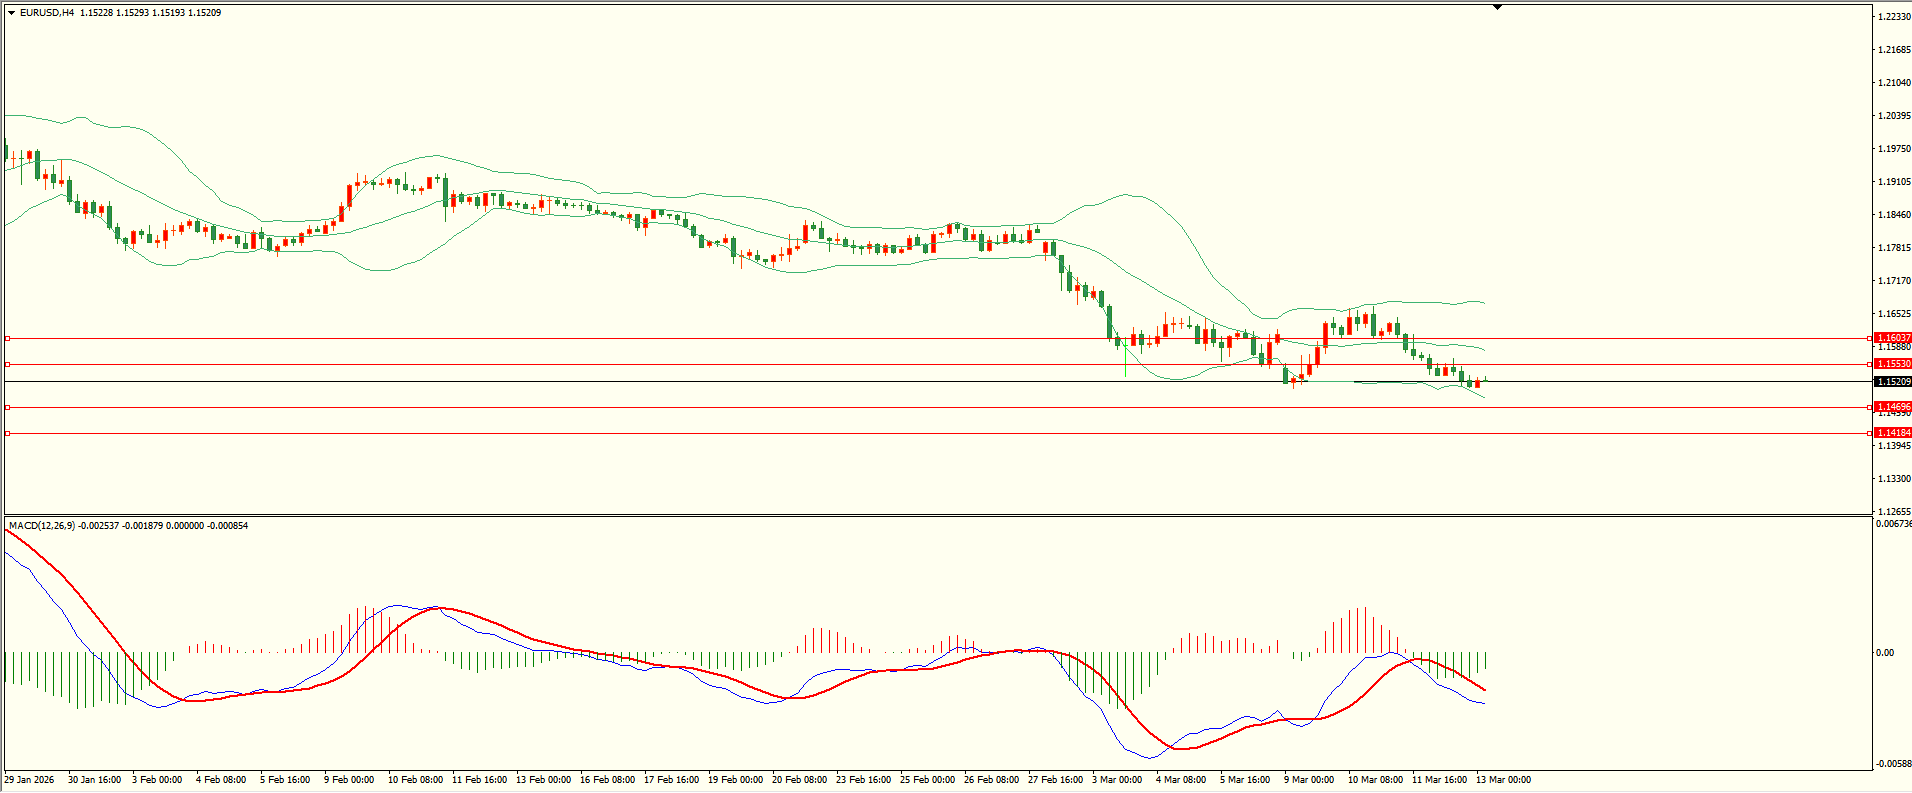Click the 13 Mar 00:00 time label
Viewport: 1912px width, 793px height.
pyautogui.click(x=1503, y=780)
